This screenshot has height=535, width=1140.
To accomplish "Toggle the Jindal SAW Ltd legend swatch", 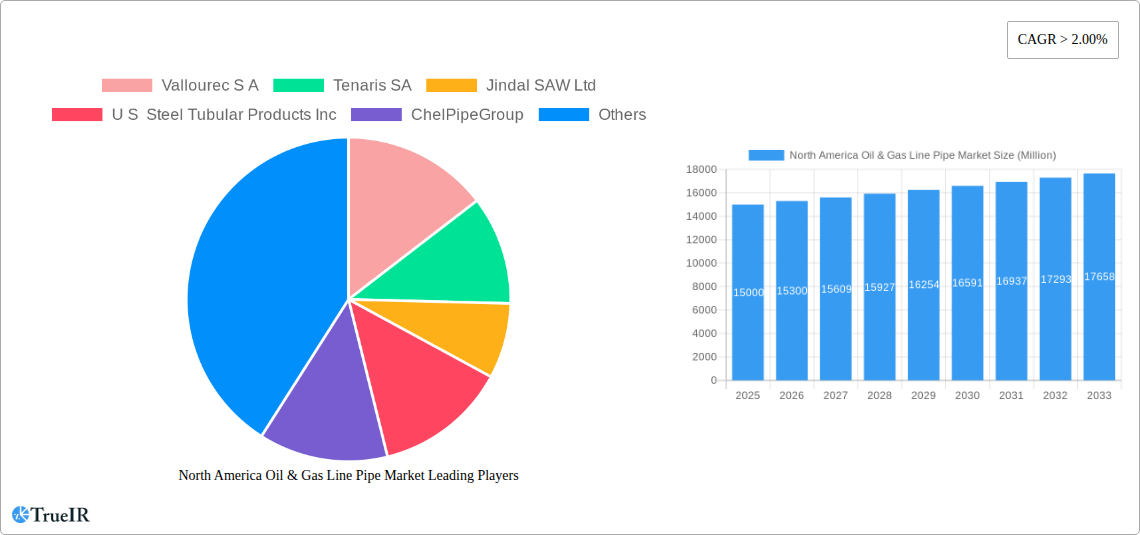I will [451, 86].
